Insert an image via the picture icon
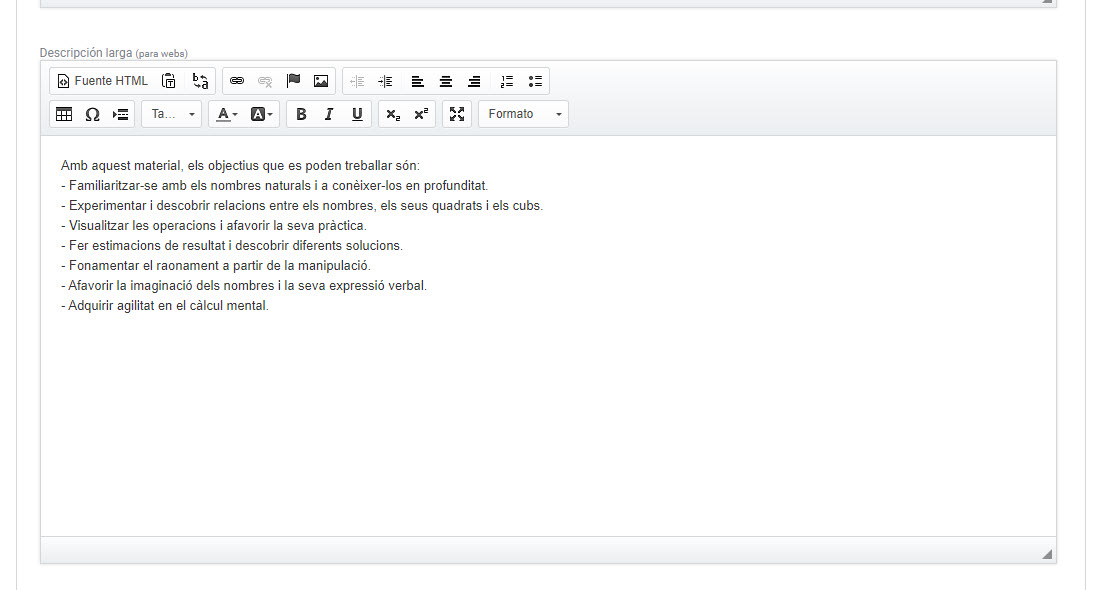 321,81
